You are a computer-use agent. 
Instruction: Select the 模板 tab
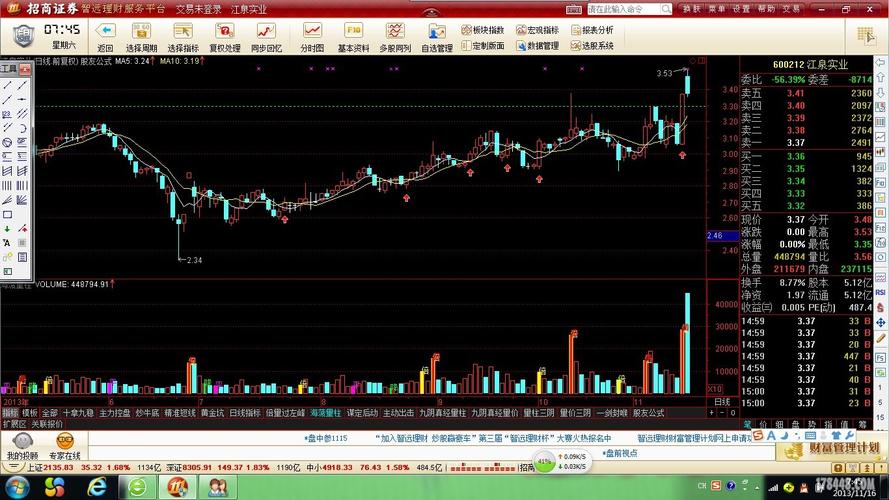(x=29, y=413)
